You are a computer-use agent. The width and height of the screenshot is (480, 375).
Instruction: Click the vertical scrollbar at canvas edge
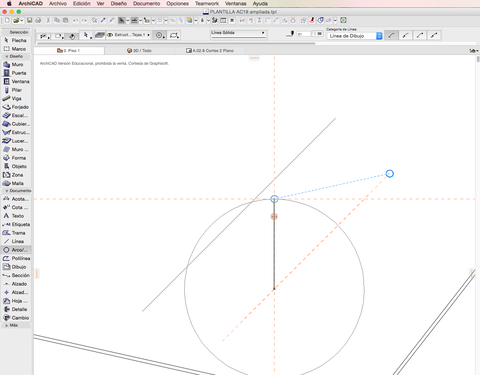[x=478, y=59]
